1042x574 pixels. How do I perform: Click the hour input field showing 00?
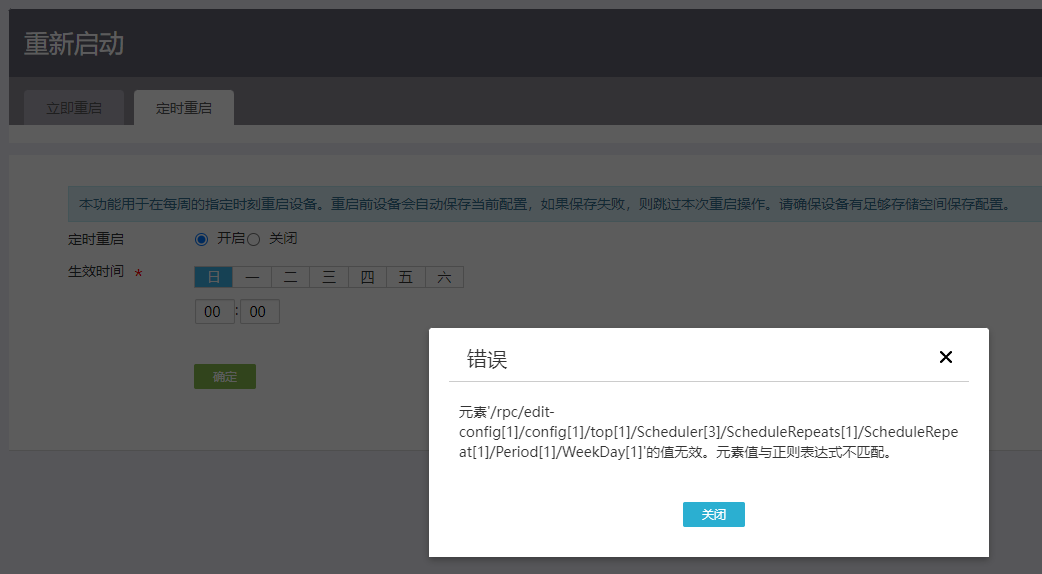tap(215, 312)
